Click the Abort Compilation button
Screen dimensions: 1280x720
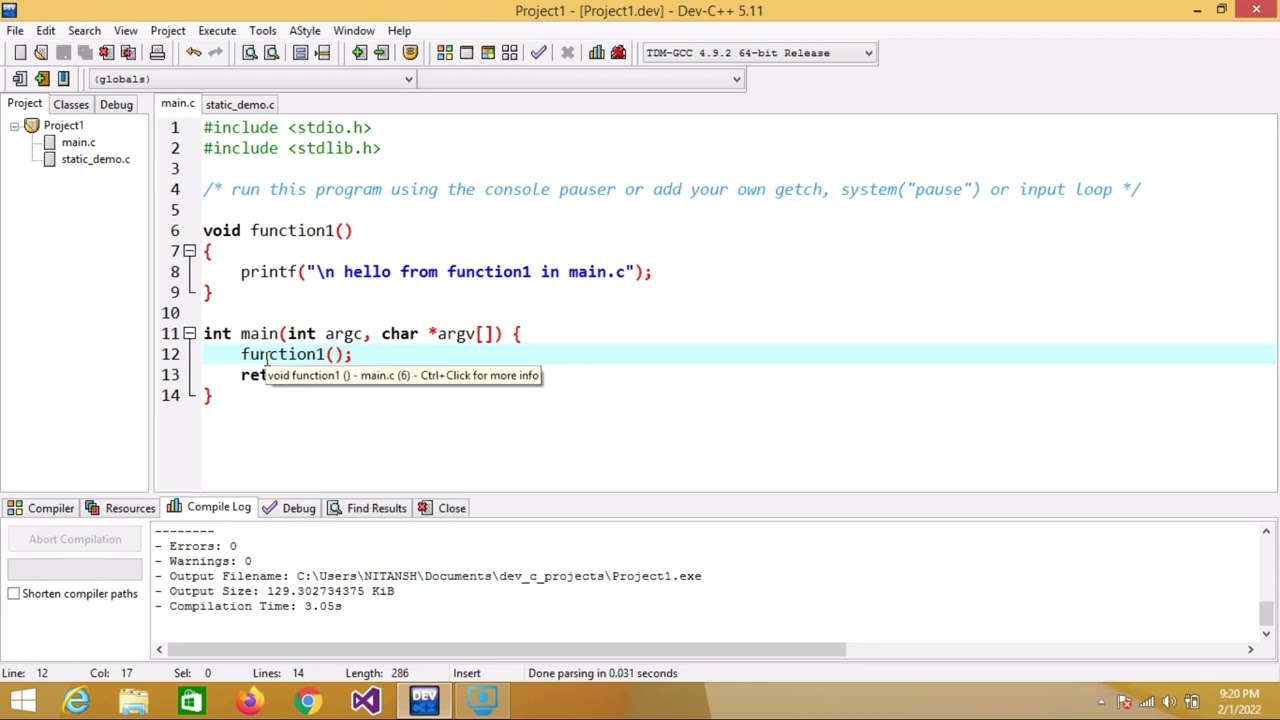[x=75, y=540]
